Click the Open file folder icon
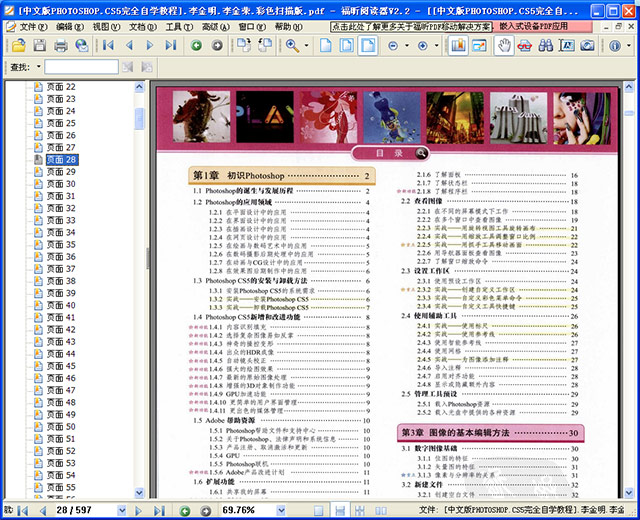 coord(18,45)
